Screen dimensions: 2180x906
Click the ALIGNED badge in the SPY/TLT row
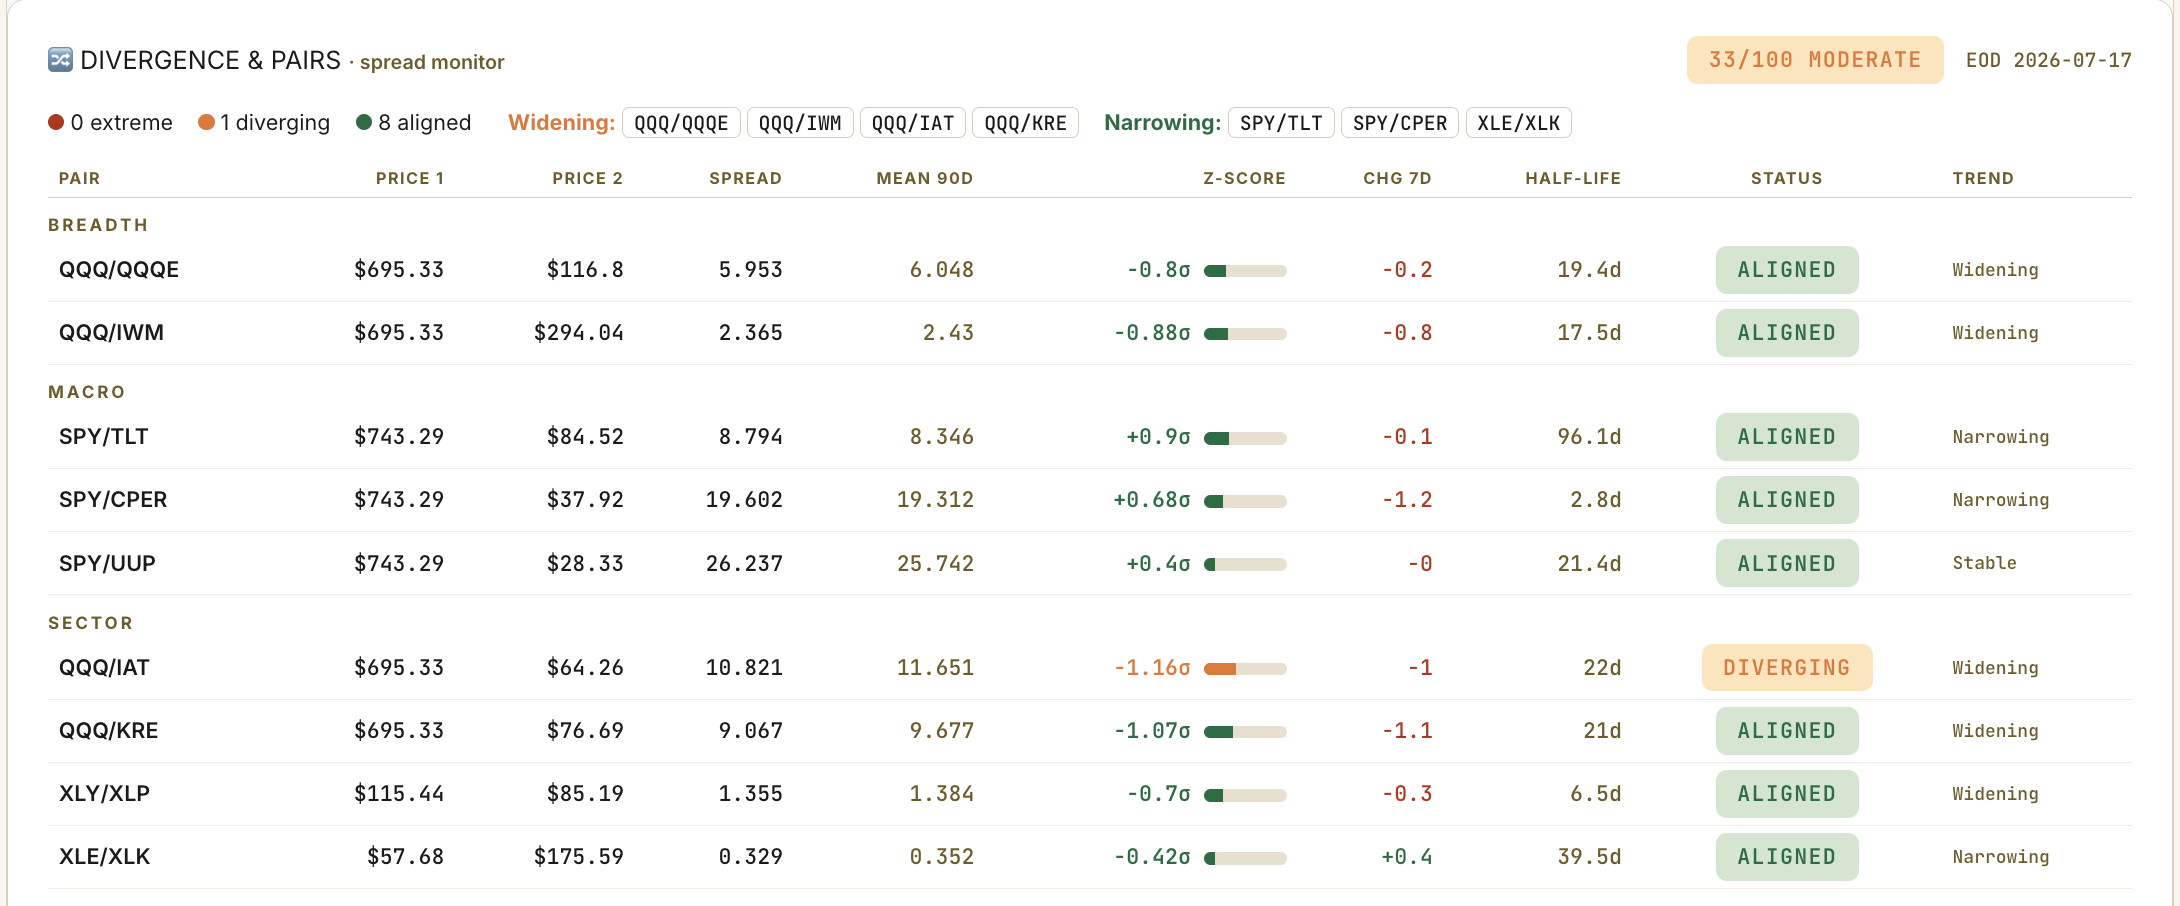[x=1787, y=437]
